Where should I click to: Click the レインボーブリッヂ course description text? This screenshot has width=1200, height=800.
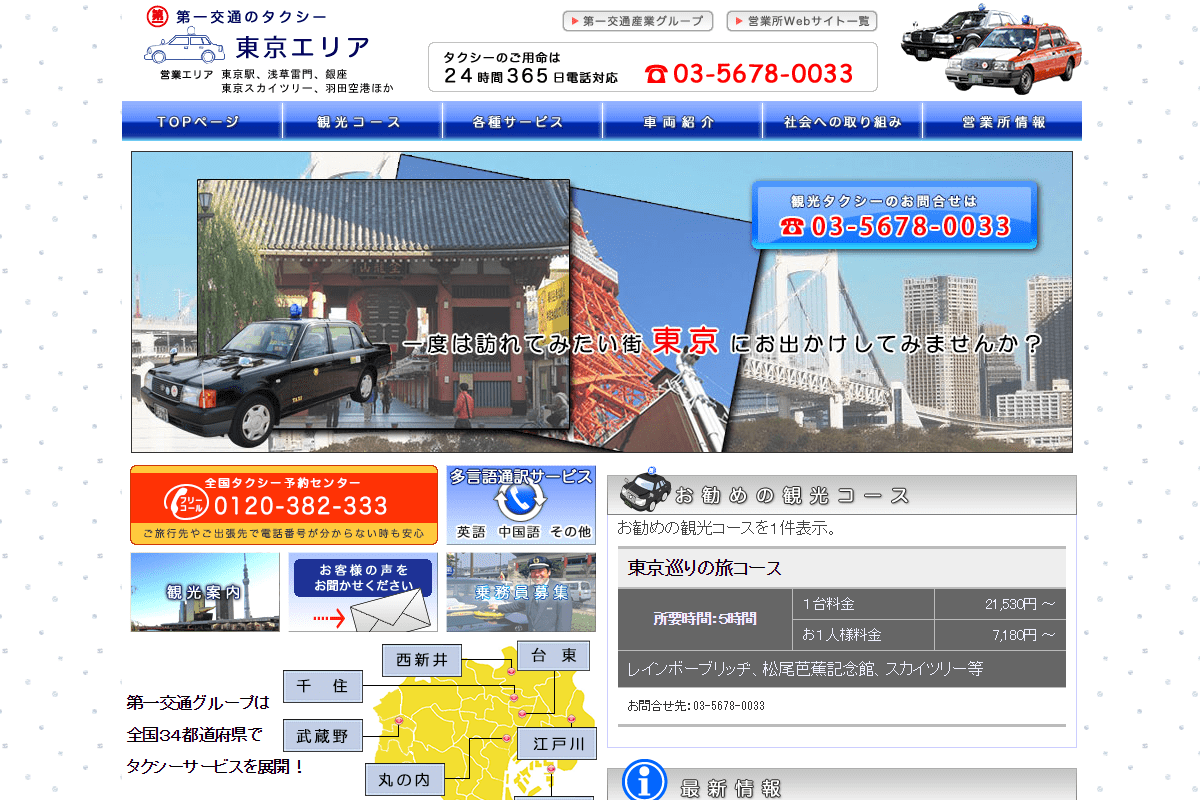(x=805, y=669)
